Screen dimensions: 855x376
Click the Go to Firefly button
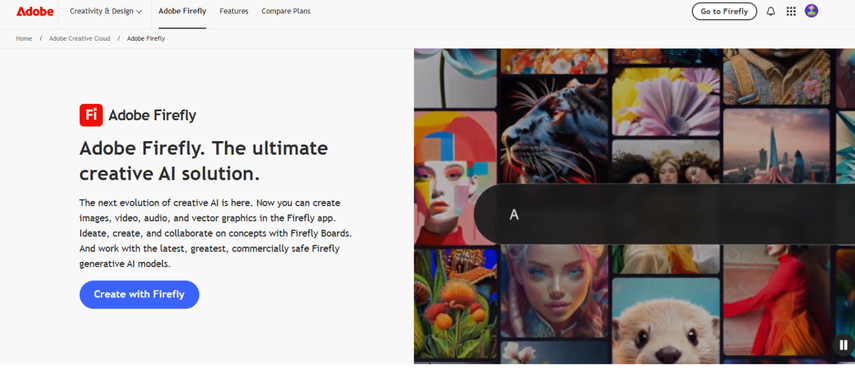(x=724, y=11)
